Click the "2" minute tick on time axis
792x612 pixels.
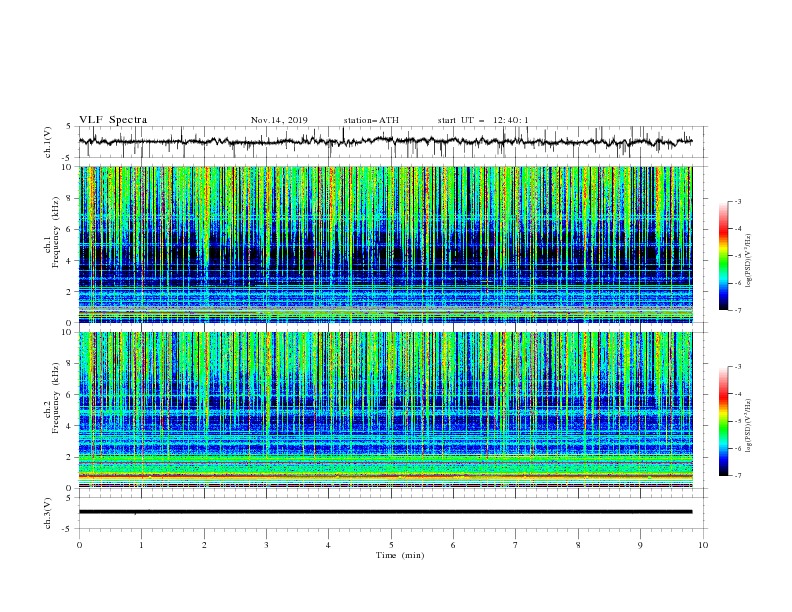(204, 545)
